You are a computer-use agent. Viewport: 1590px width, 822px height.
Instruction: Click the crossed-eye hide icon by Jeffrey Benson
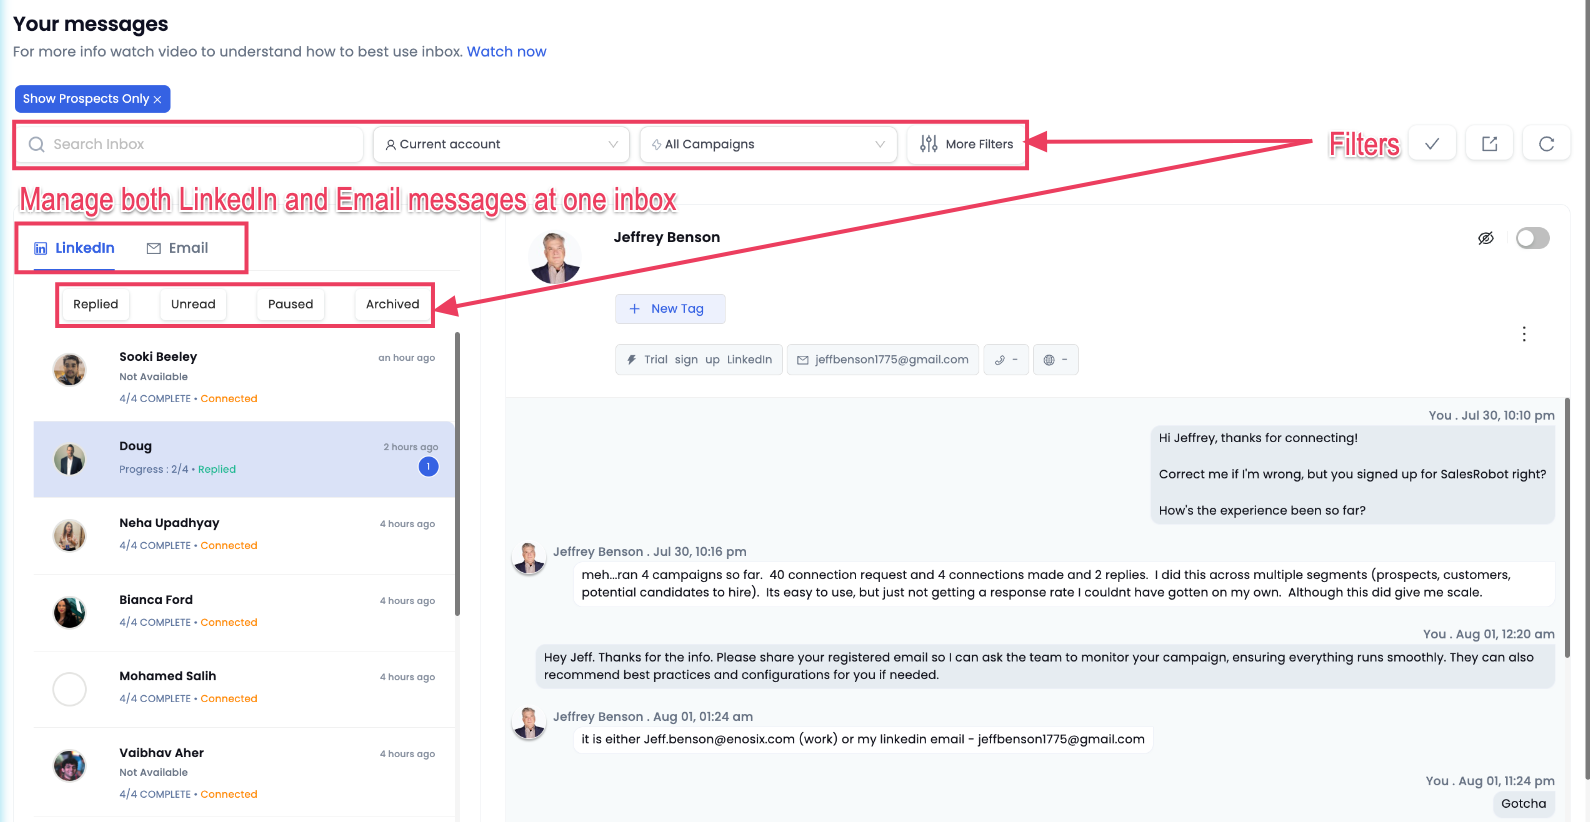[1486, 238]
